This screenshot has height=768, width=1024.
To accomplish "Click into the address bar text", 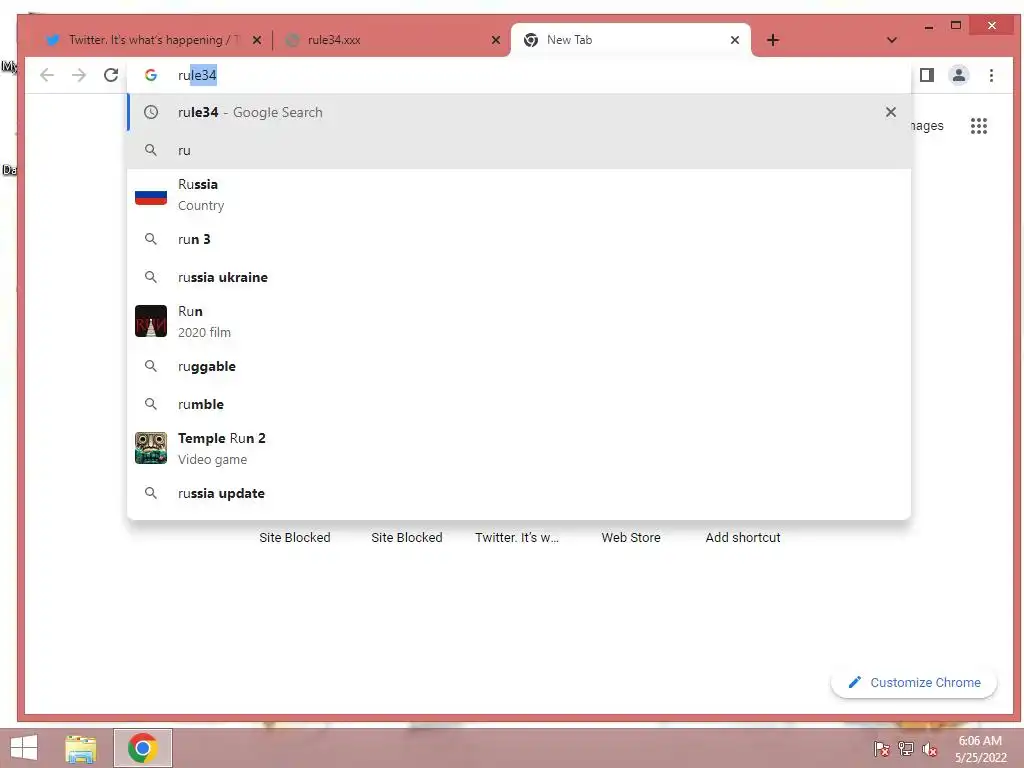I will coord(197,75).
